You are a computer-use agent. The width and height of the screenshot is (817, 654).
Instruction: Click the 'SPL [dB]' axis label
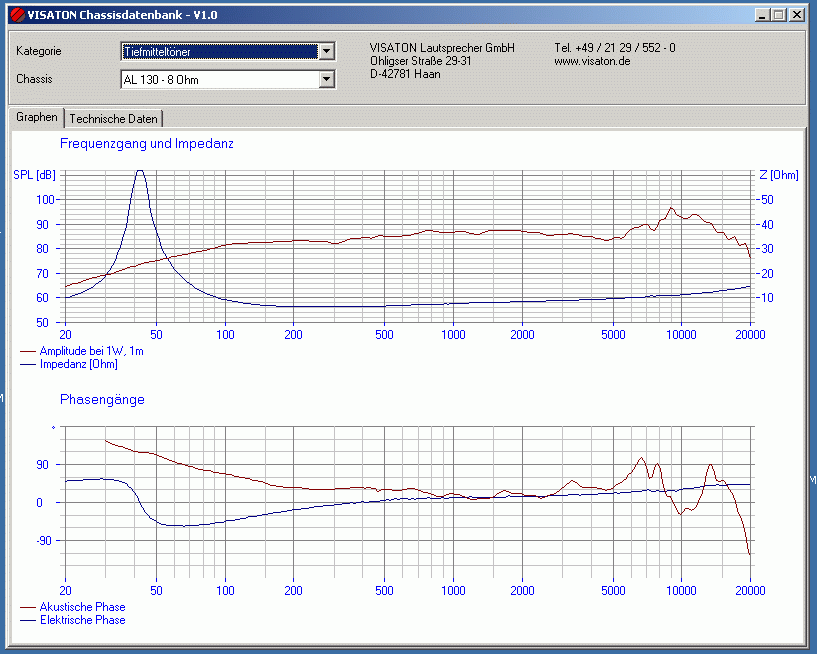click(x=34, y=175)
